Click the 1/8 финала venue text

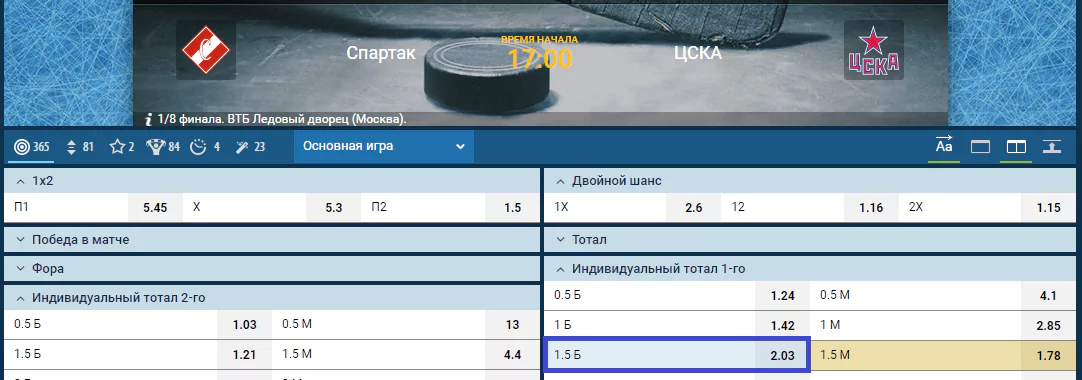(x=282, y=119)
